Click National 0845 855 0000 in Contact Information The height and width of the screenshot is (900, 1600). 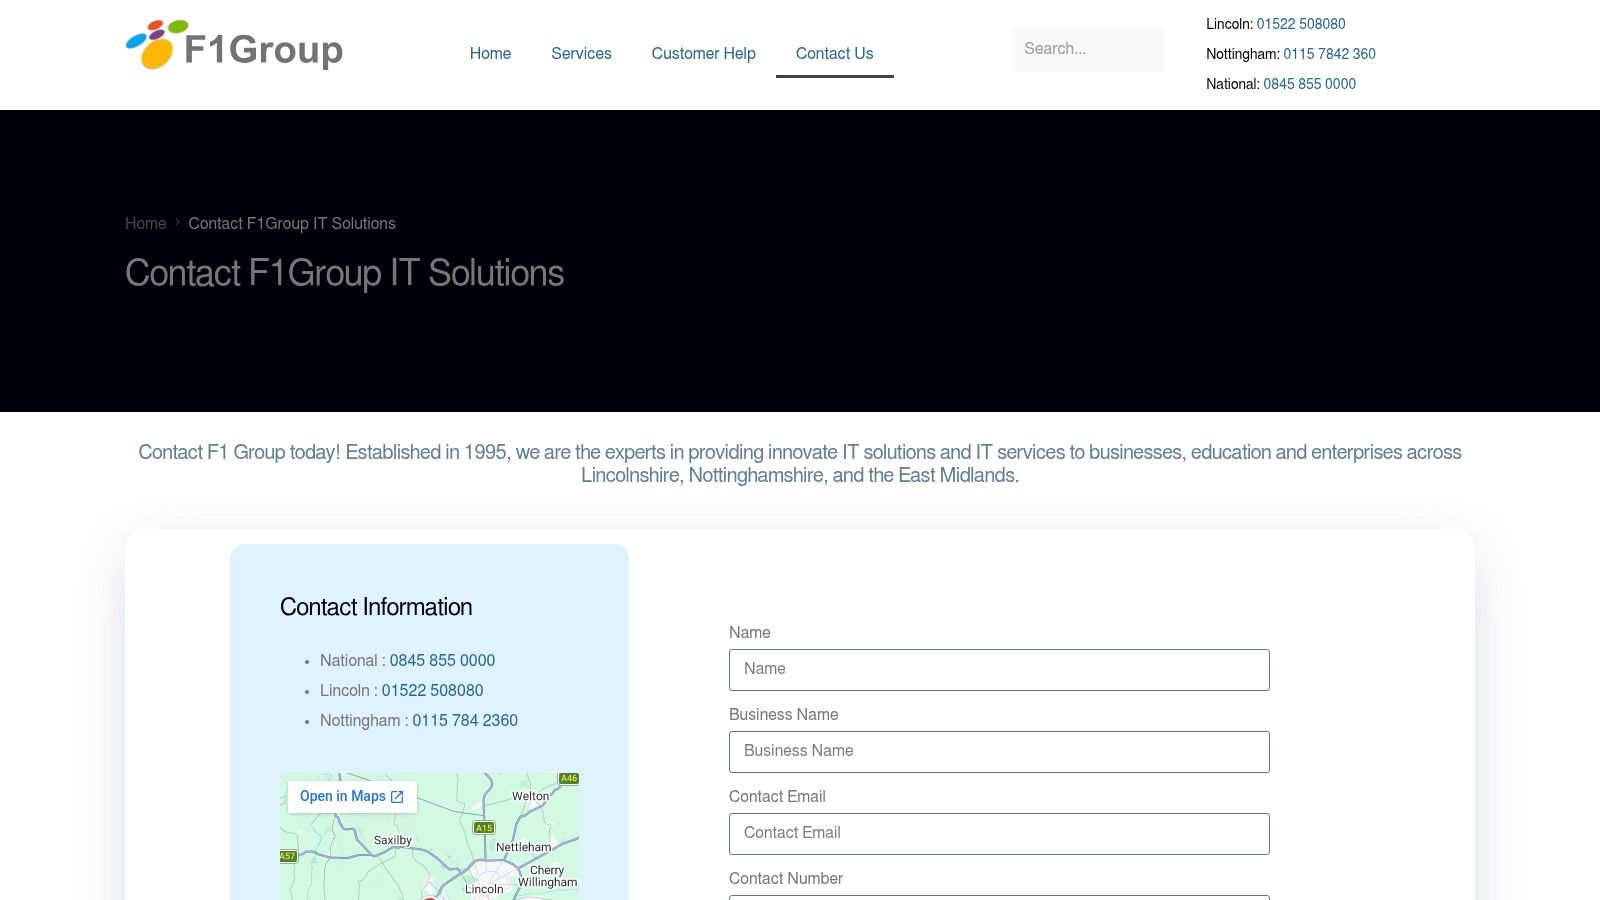[442, 661]
